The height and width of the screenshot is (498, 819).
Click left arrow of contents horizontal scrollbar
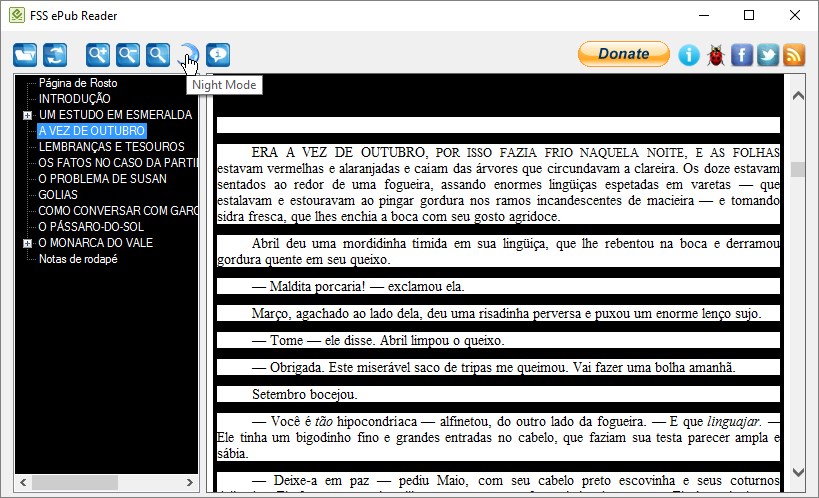[x=23, y=483]
